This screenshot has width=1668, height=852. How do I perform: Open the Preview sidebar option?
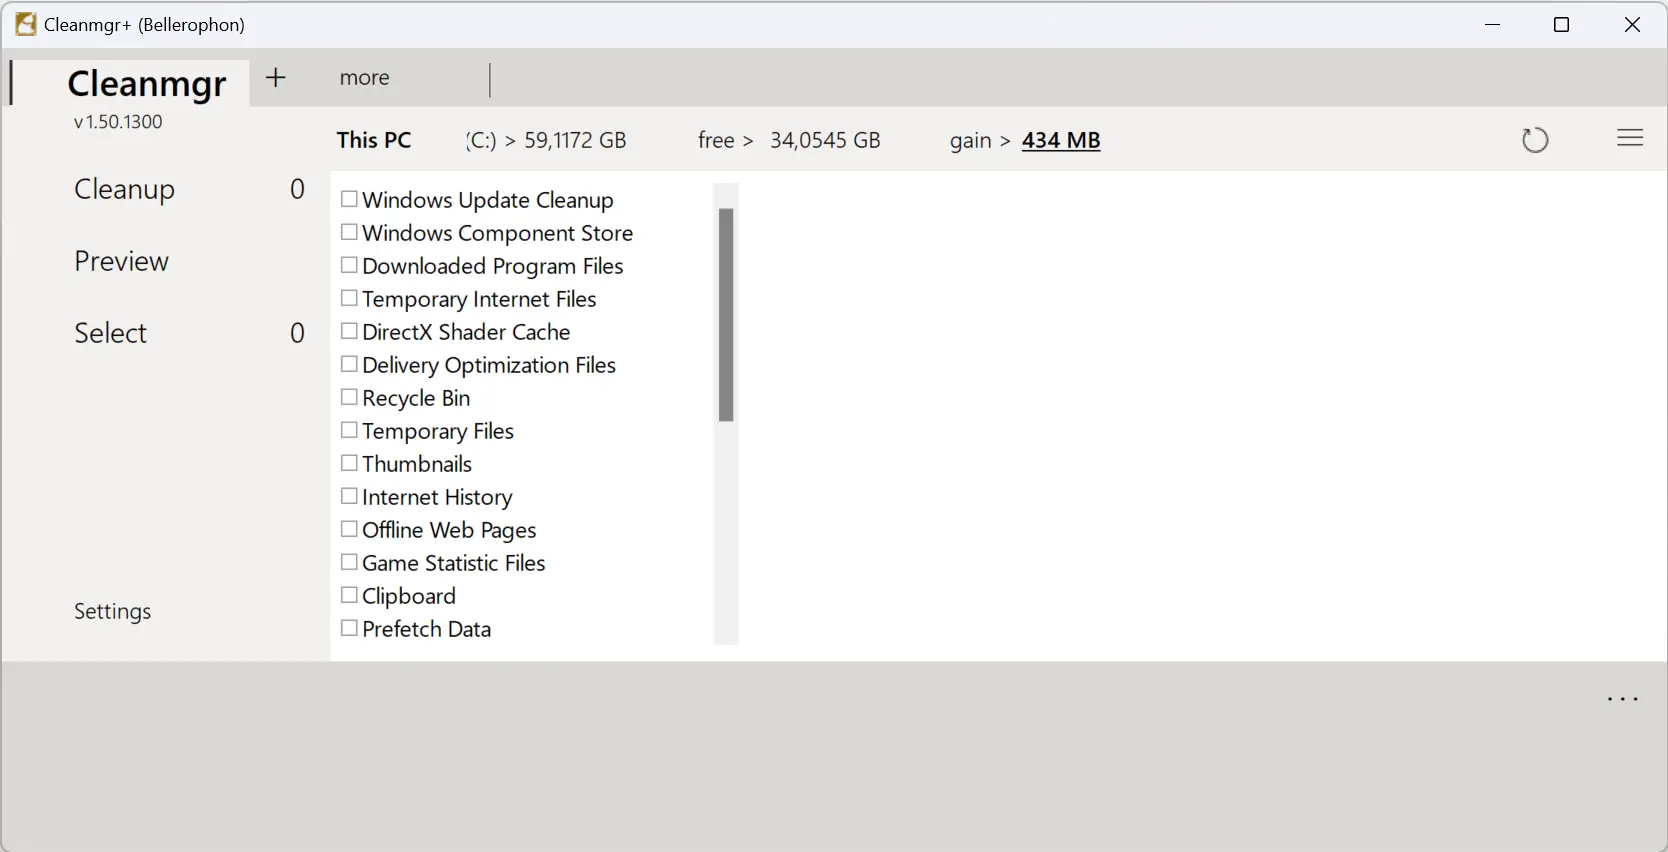click(121, 261)
